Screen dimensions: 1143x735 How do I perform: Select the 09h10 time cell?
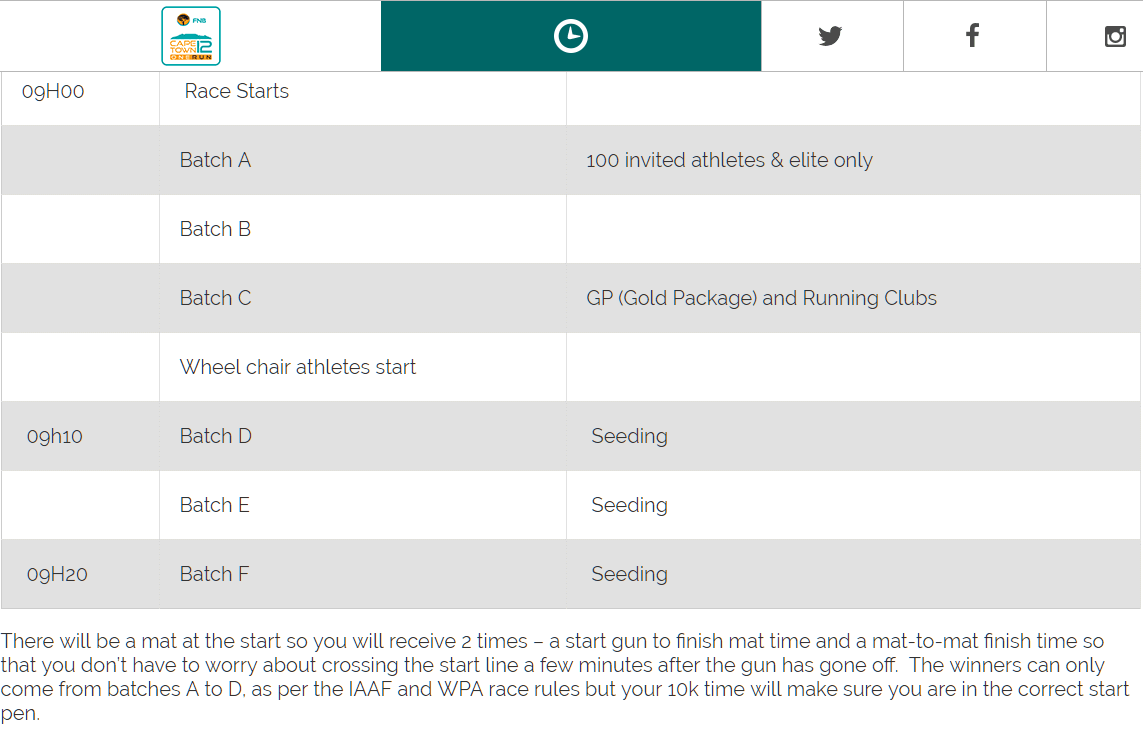[x=55, y=436]
